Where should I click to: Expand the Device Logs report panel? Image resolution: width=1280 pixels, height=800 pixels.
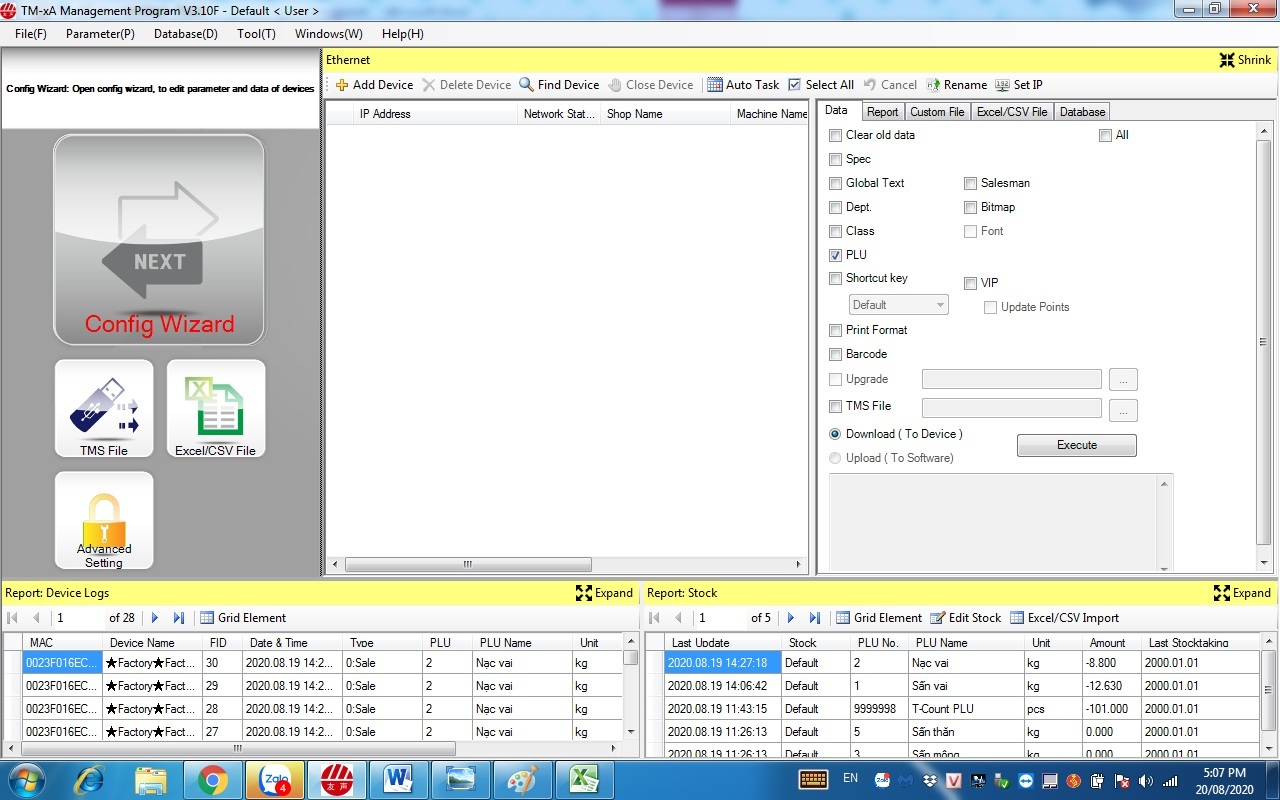pos(605,593)
